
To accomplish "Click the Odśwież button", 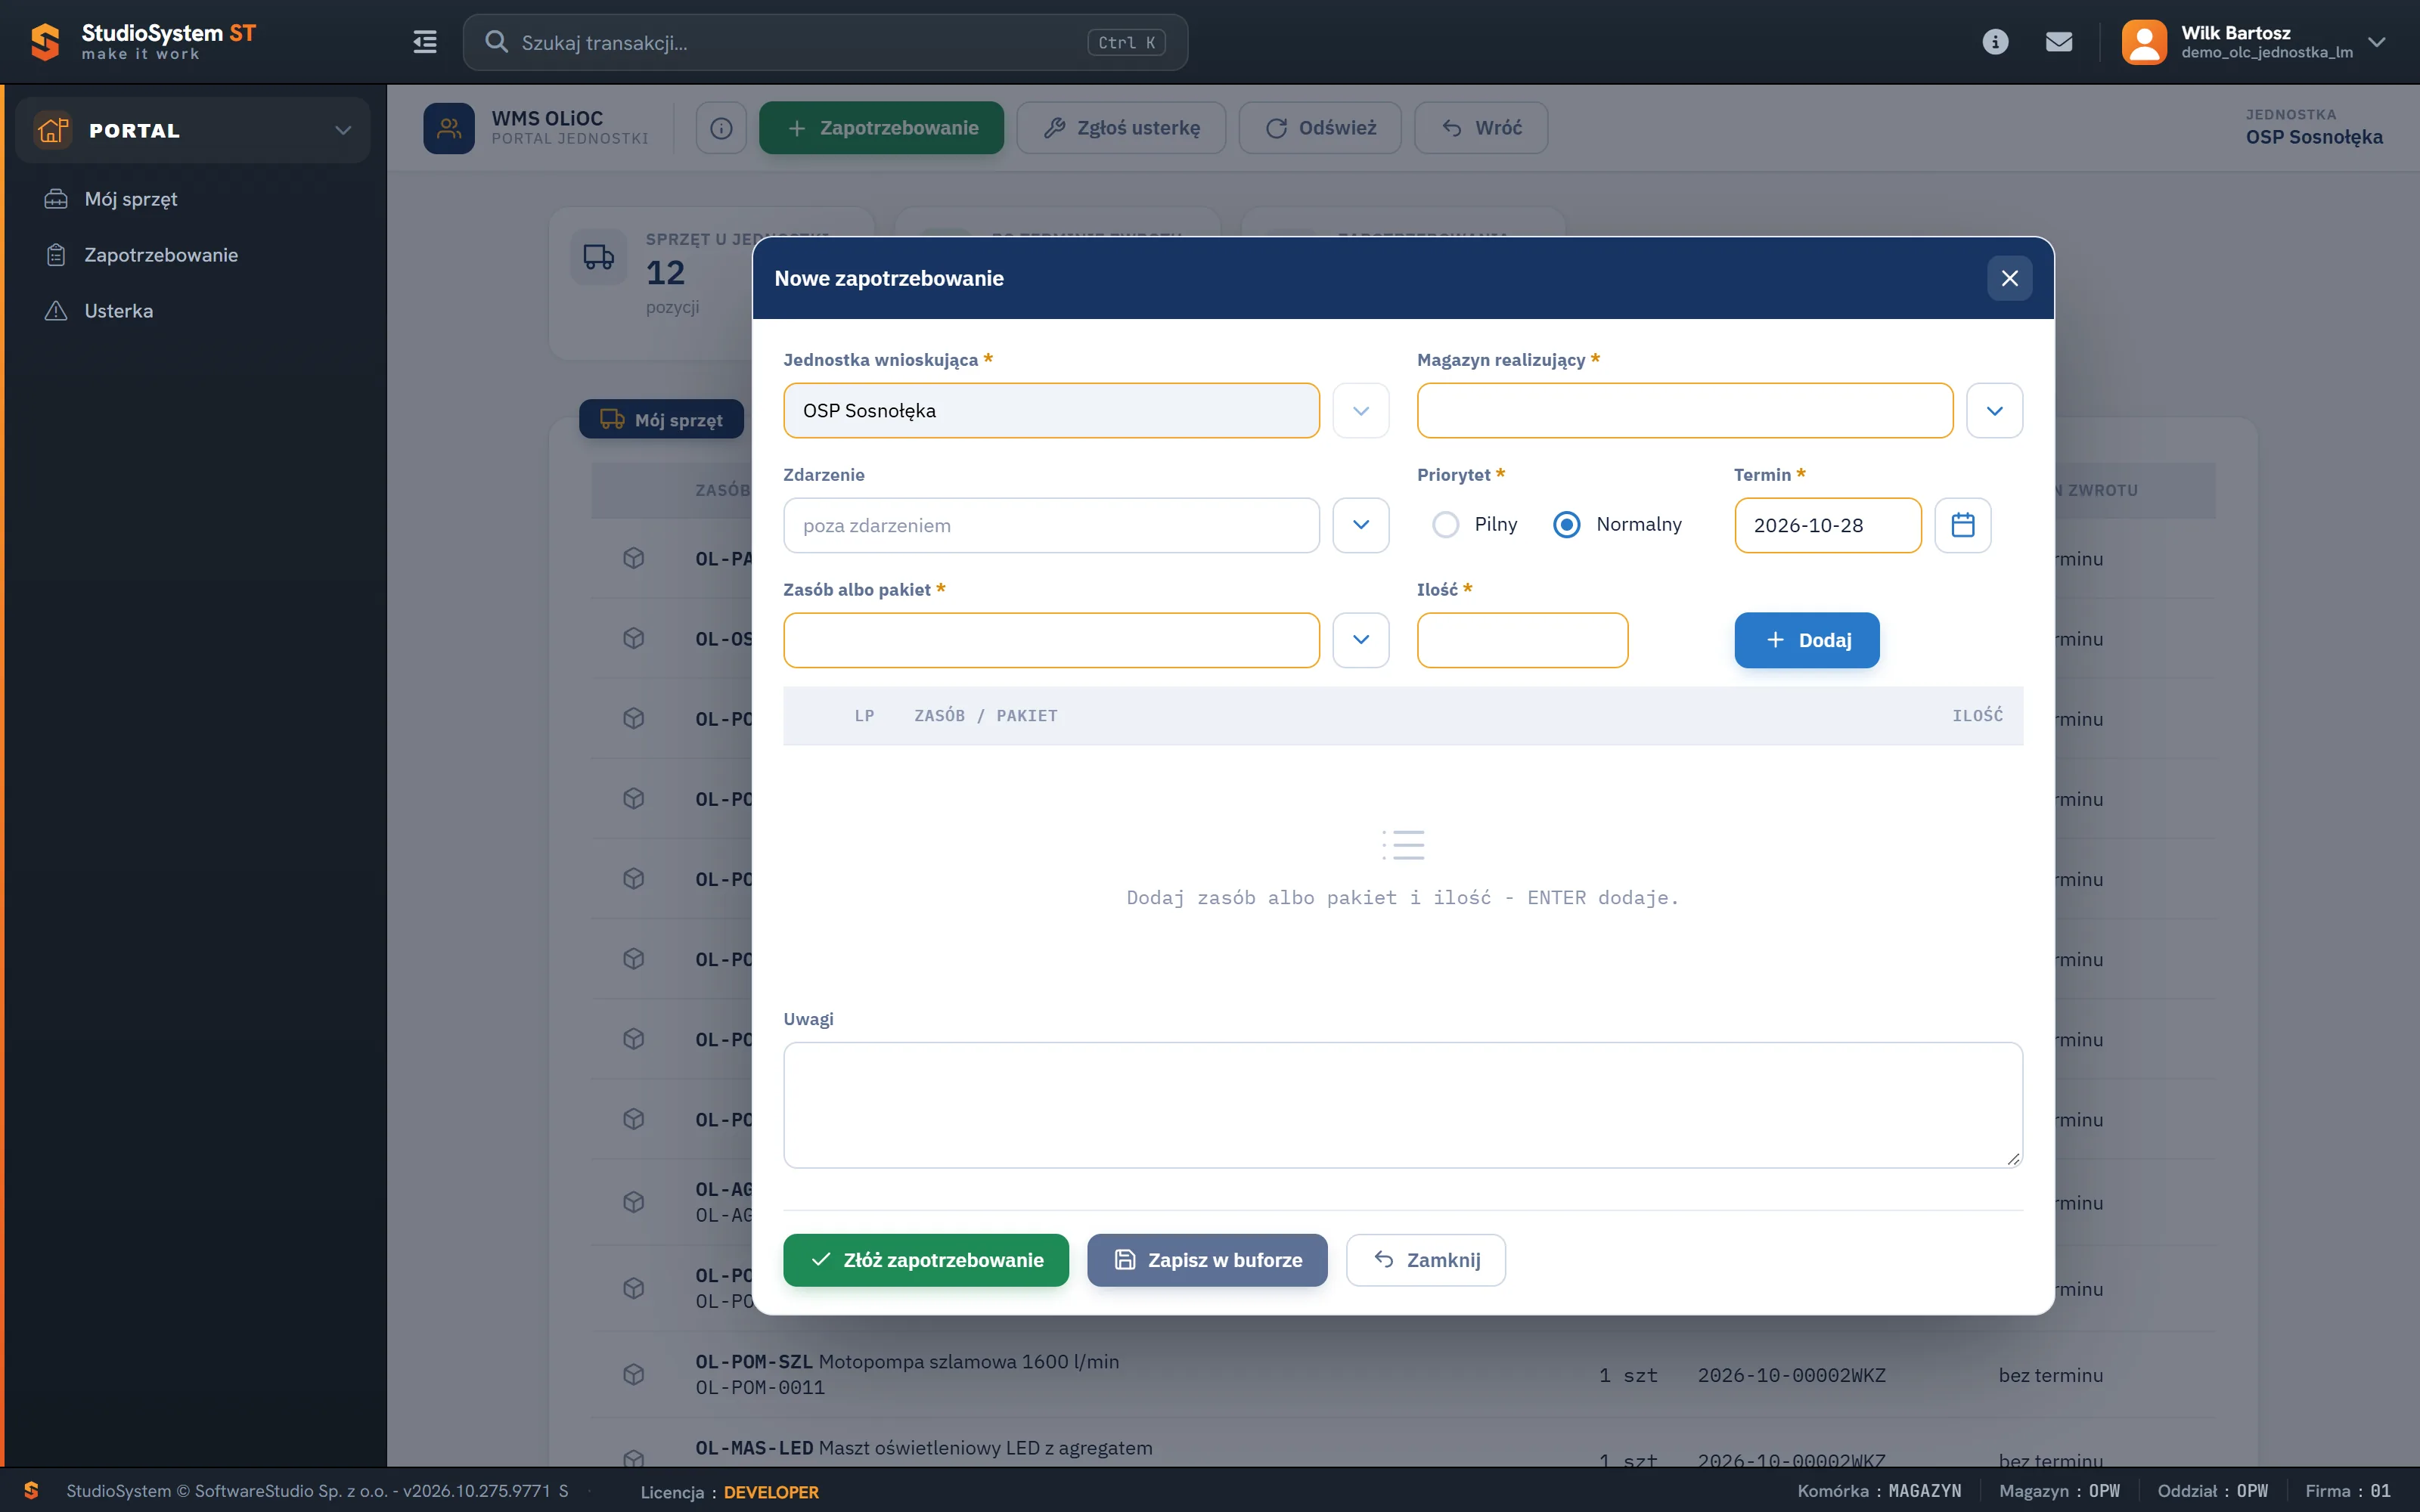I will (1320, 128).
